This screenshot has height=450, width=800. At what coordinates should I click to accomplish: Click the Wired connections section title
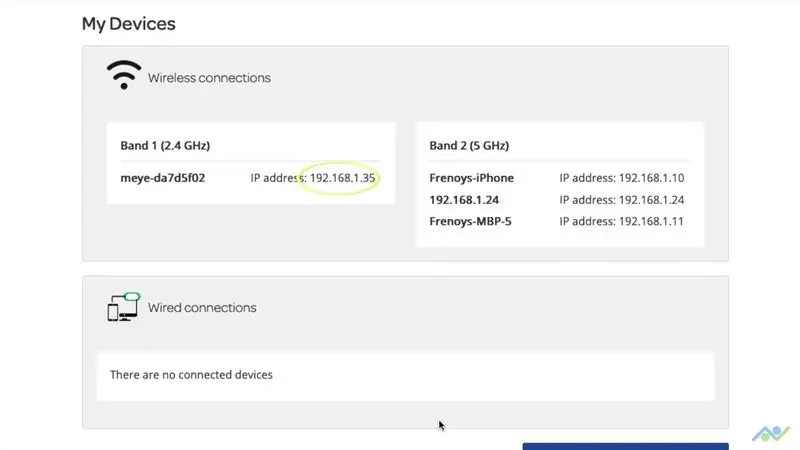coord(202,308)
